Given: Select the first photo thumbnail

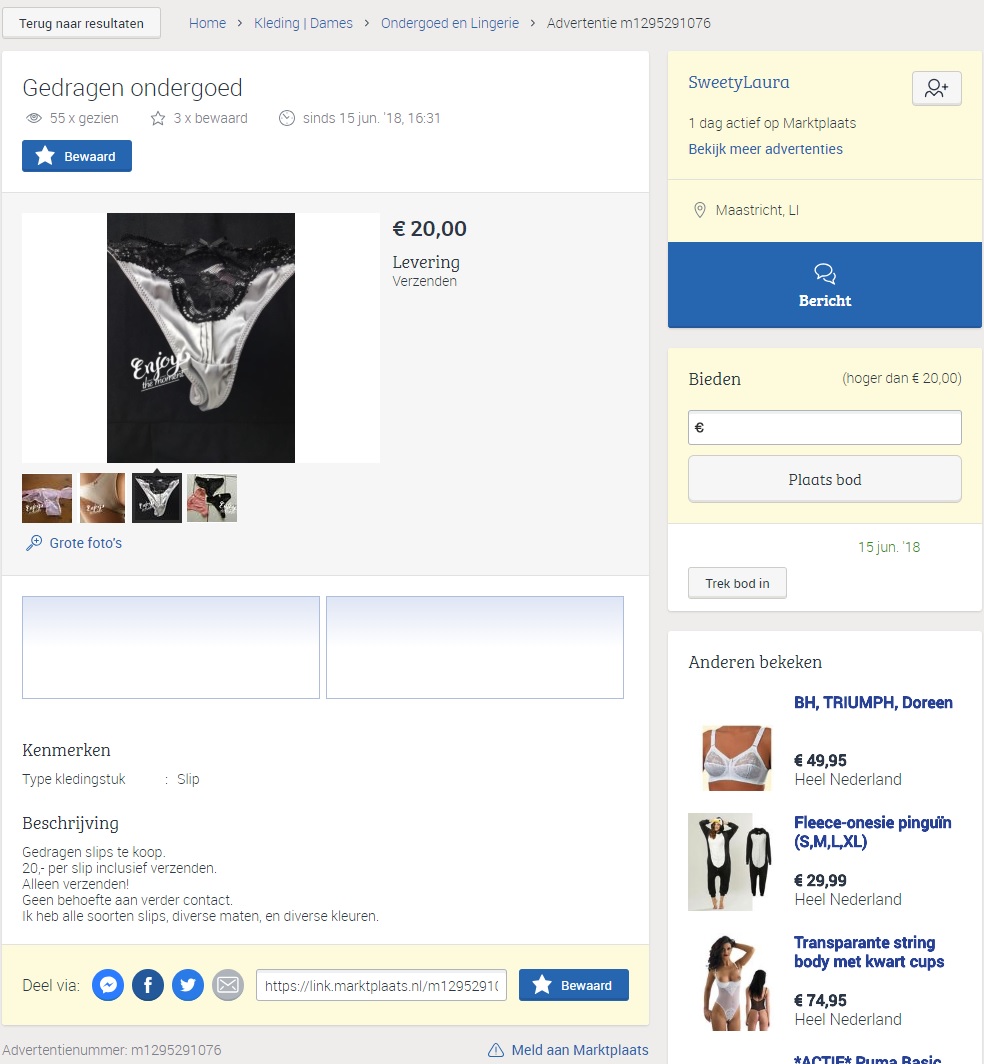Looking at the screenshot, I should (47, 498).
